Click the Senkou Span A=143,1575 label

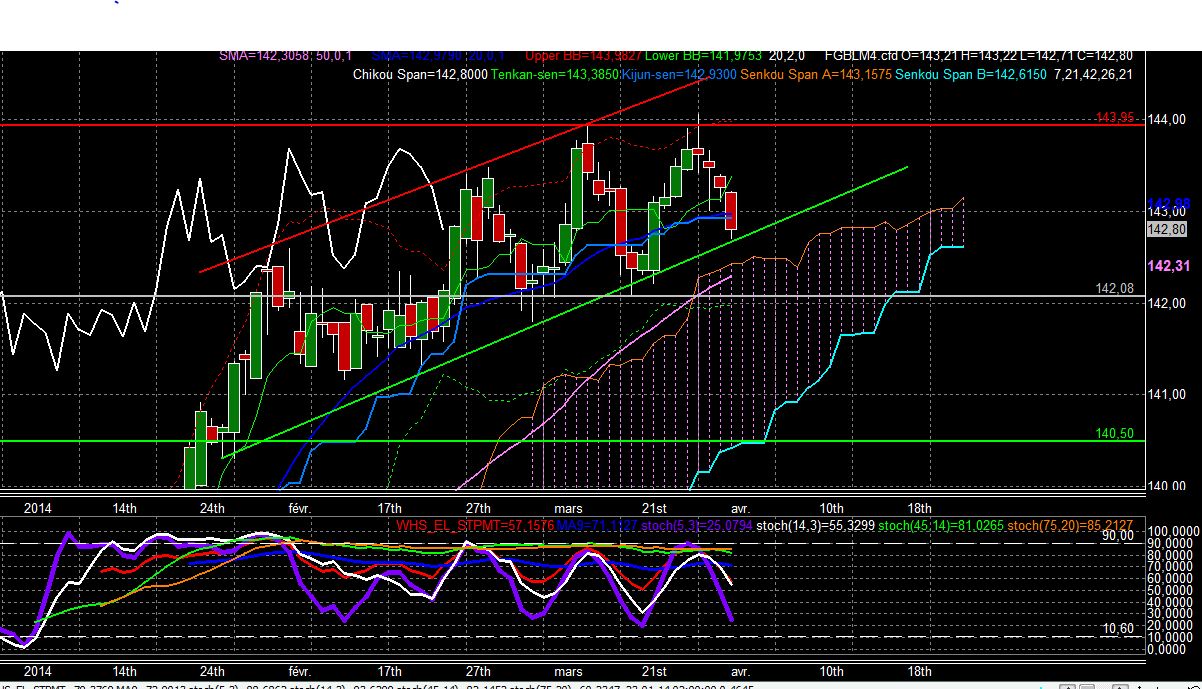[817, 74]
